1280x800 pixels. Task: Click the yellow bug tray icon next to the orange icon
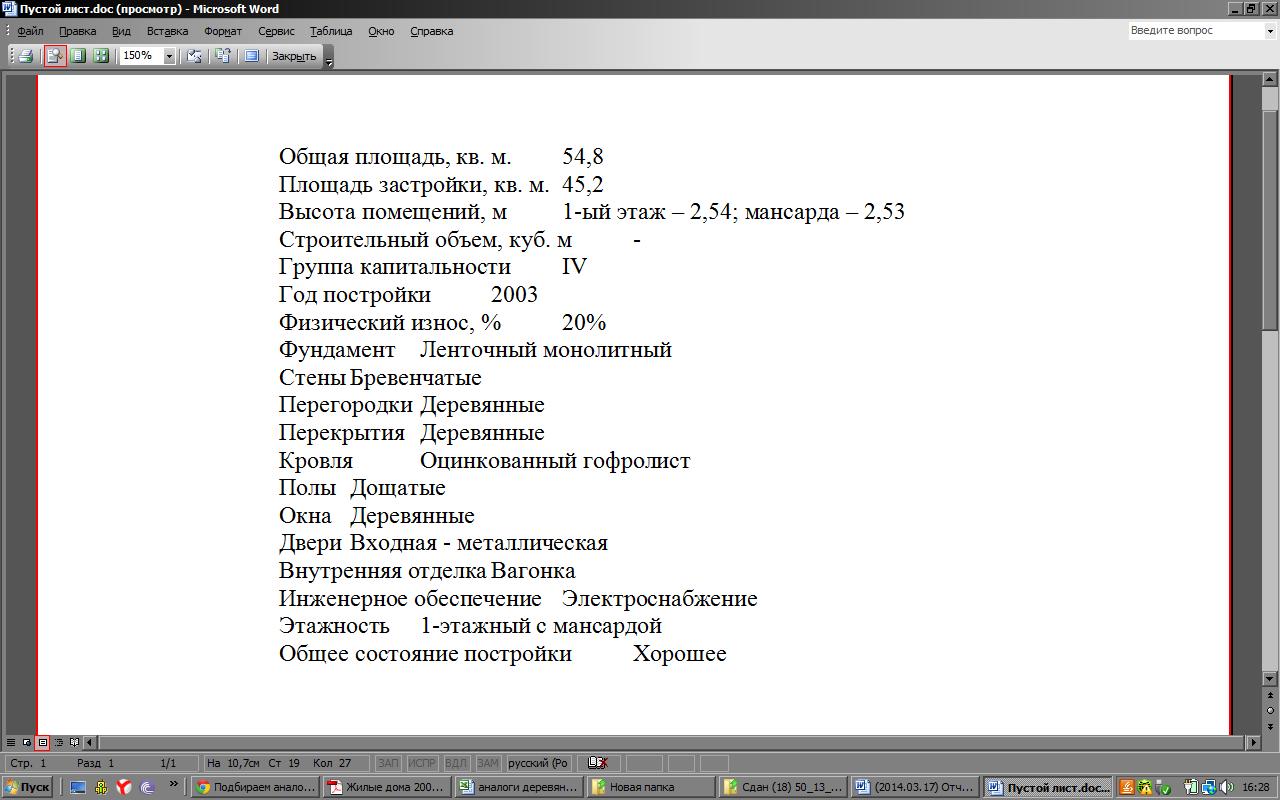click(1144, 787)
